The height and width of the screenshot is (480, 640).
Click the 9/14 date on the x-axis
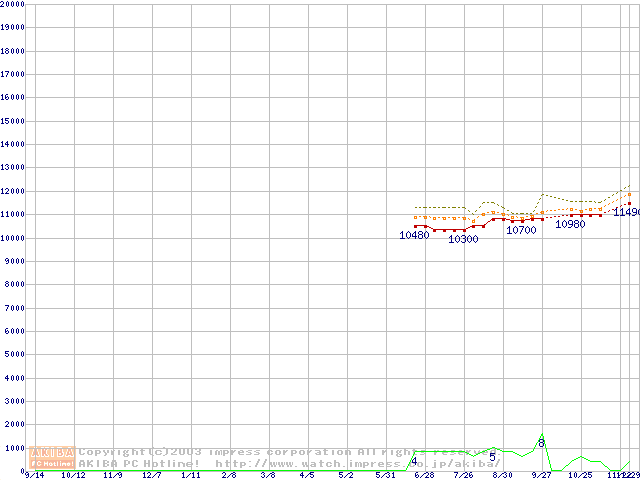[x=34, y=475]
